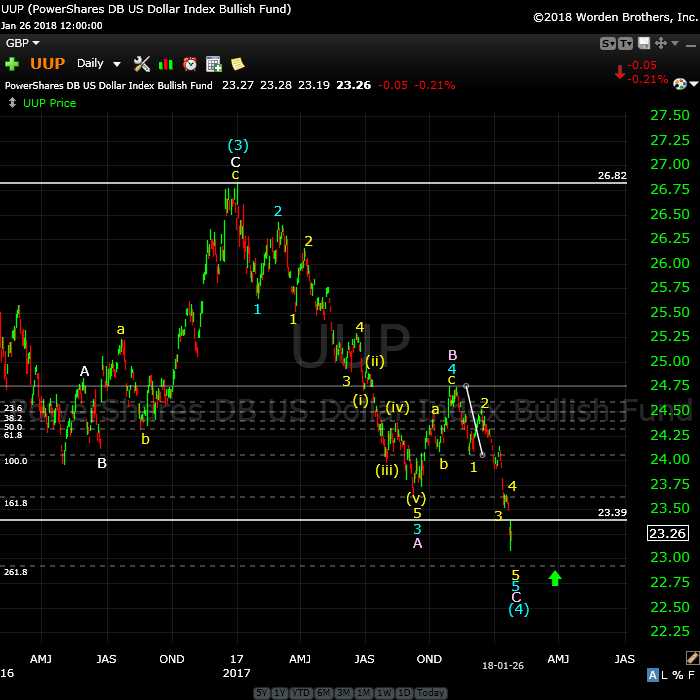Click the 23.26 current price box
This screenshot has height=700, width=700.
667,533
